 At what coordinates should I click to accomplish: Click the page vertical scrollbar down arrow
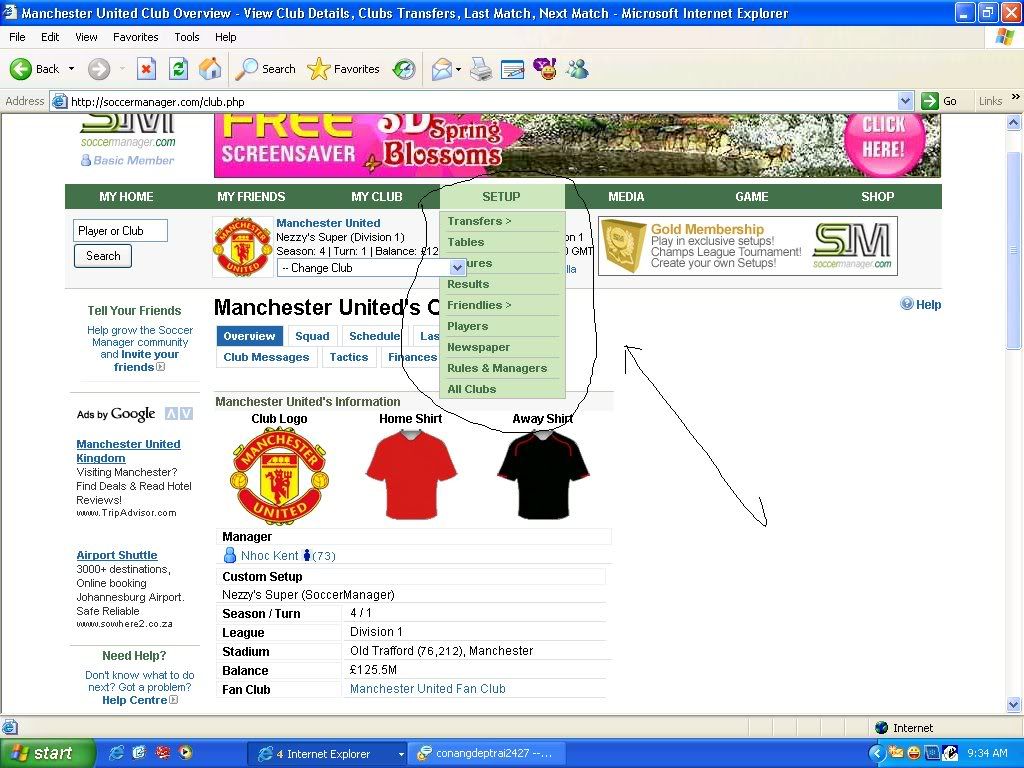pos(1014,705)
